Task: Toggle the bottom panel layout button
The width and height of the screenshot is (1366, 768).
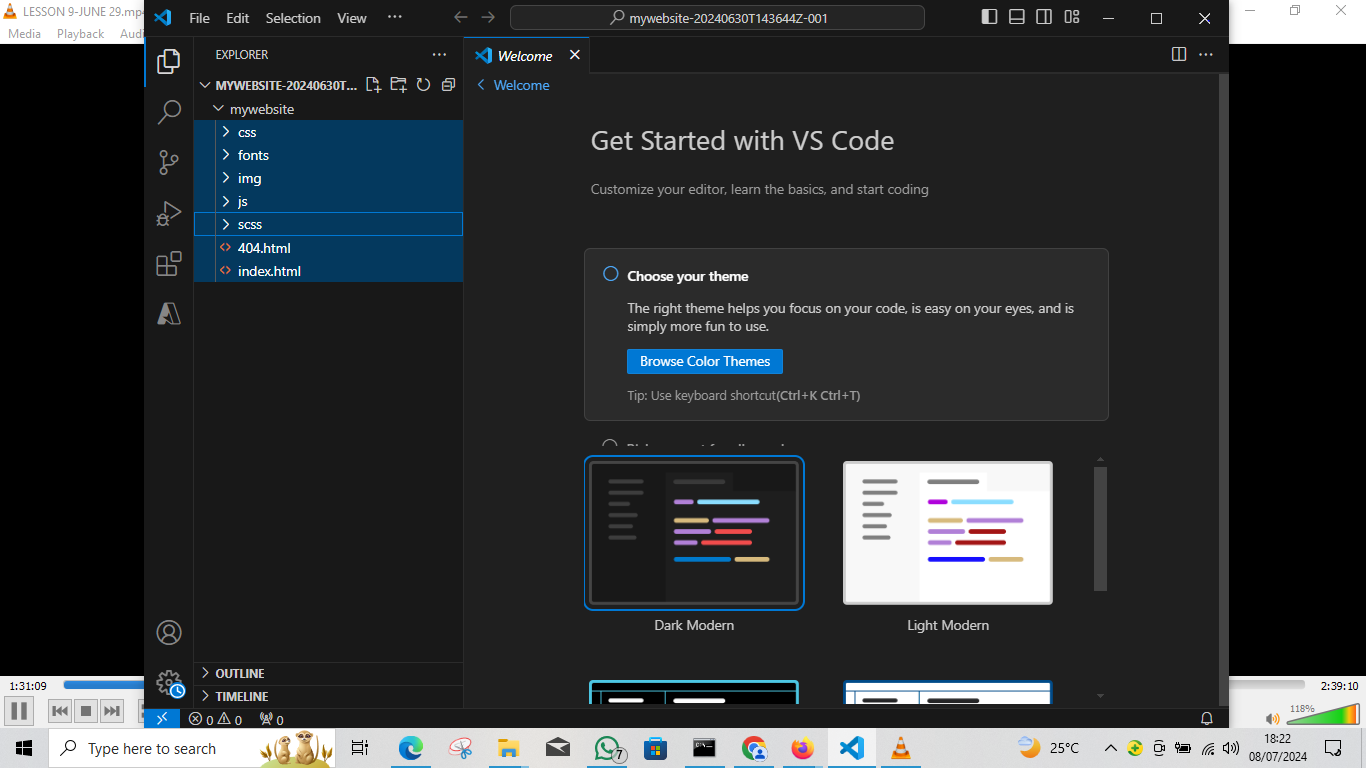Action: coord(1017,17)
